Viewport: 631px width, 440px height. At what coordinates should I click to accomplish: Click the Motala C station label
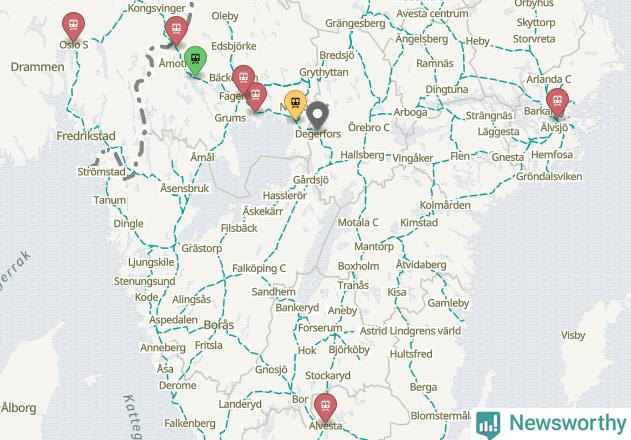click(358, 223)
